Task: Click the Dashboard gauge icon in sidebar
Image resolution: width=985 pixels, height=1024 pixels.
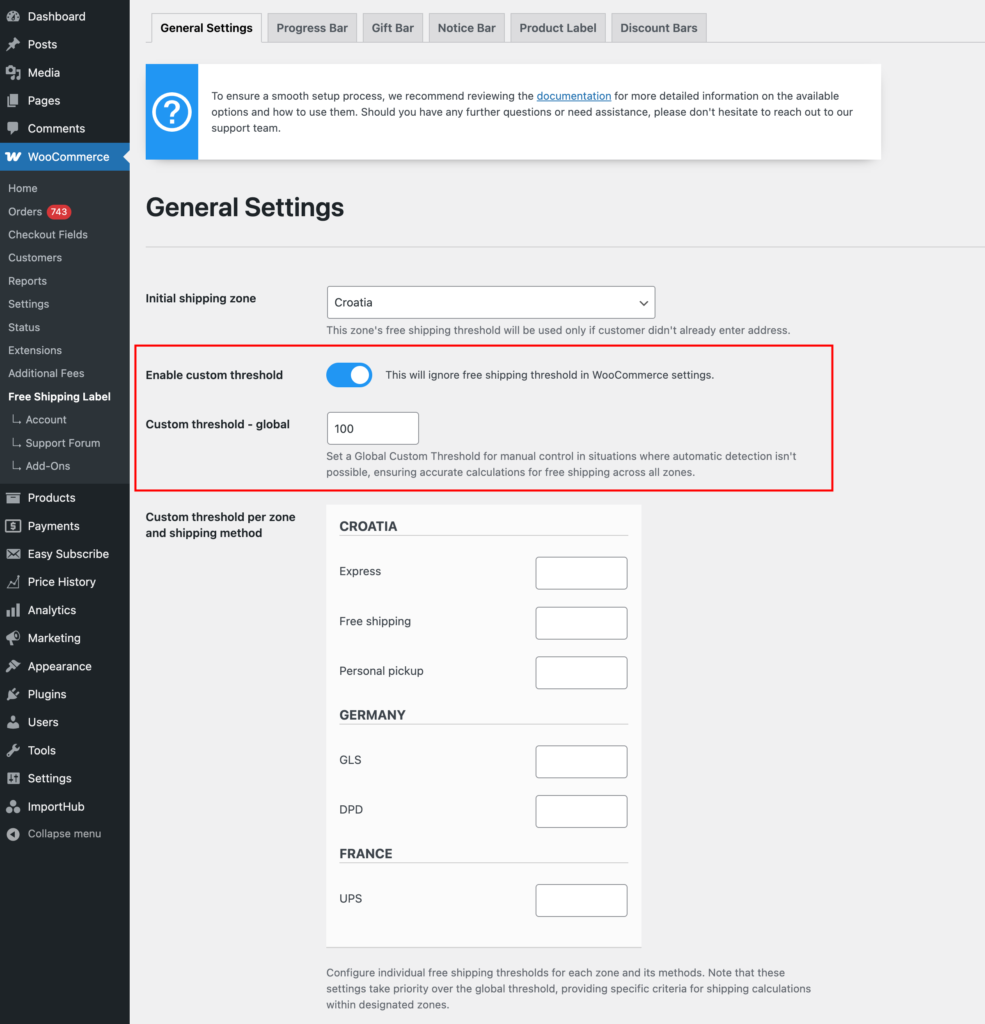Action: pos(13,17)
